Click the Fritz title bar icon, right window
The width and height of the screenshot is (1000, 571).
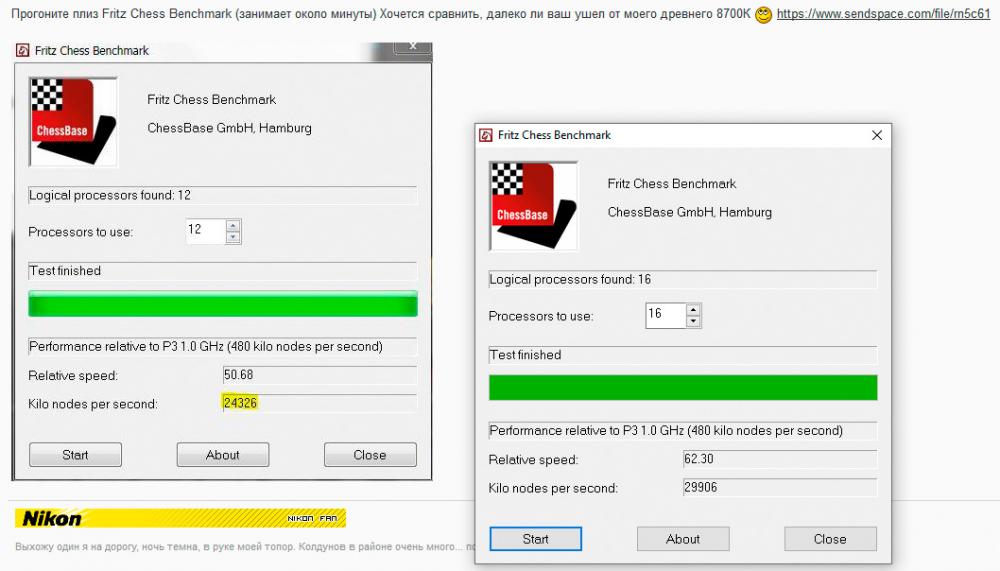click(x=486, y=135)
